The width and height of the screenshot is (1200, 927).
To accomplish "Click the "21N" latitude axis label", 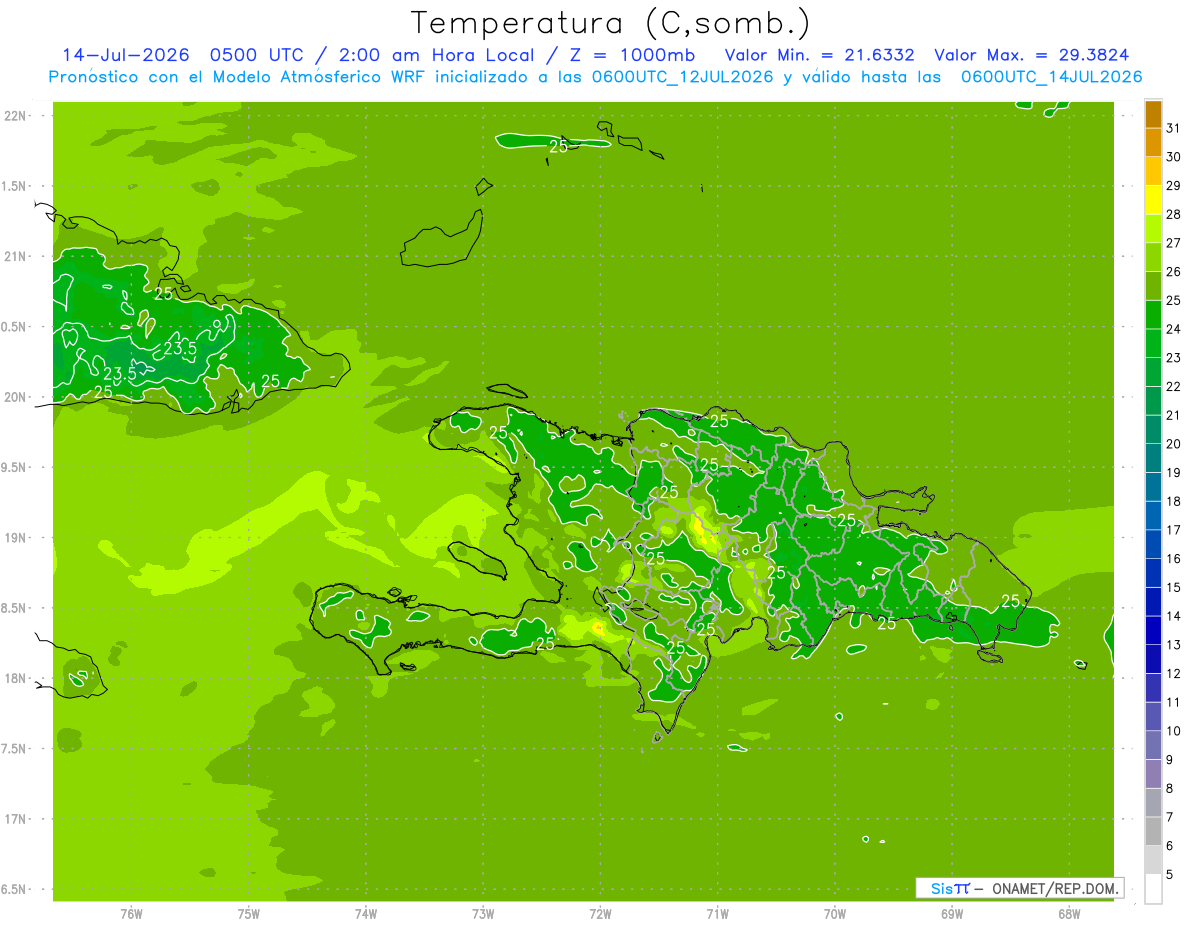I will pyautogui.click(x=17, y=257).
